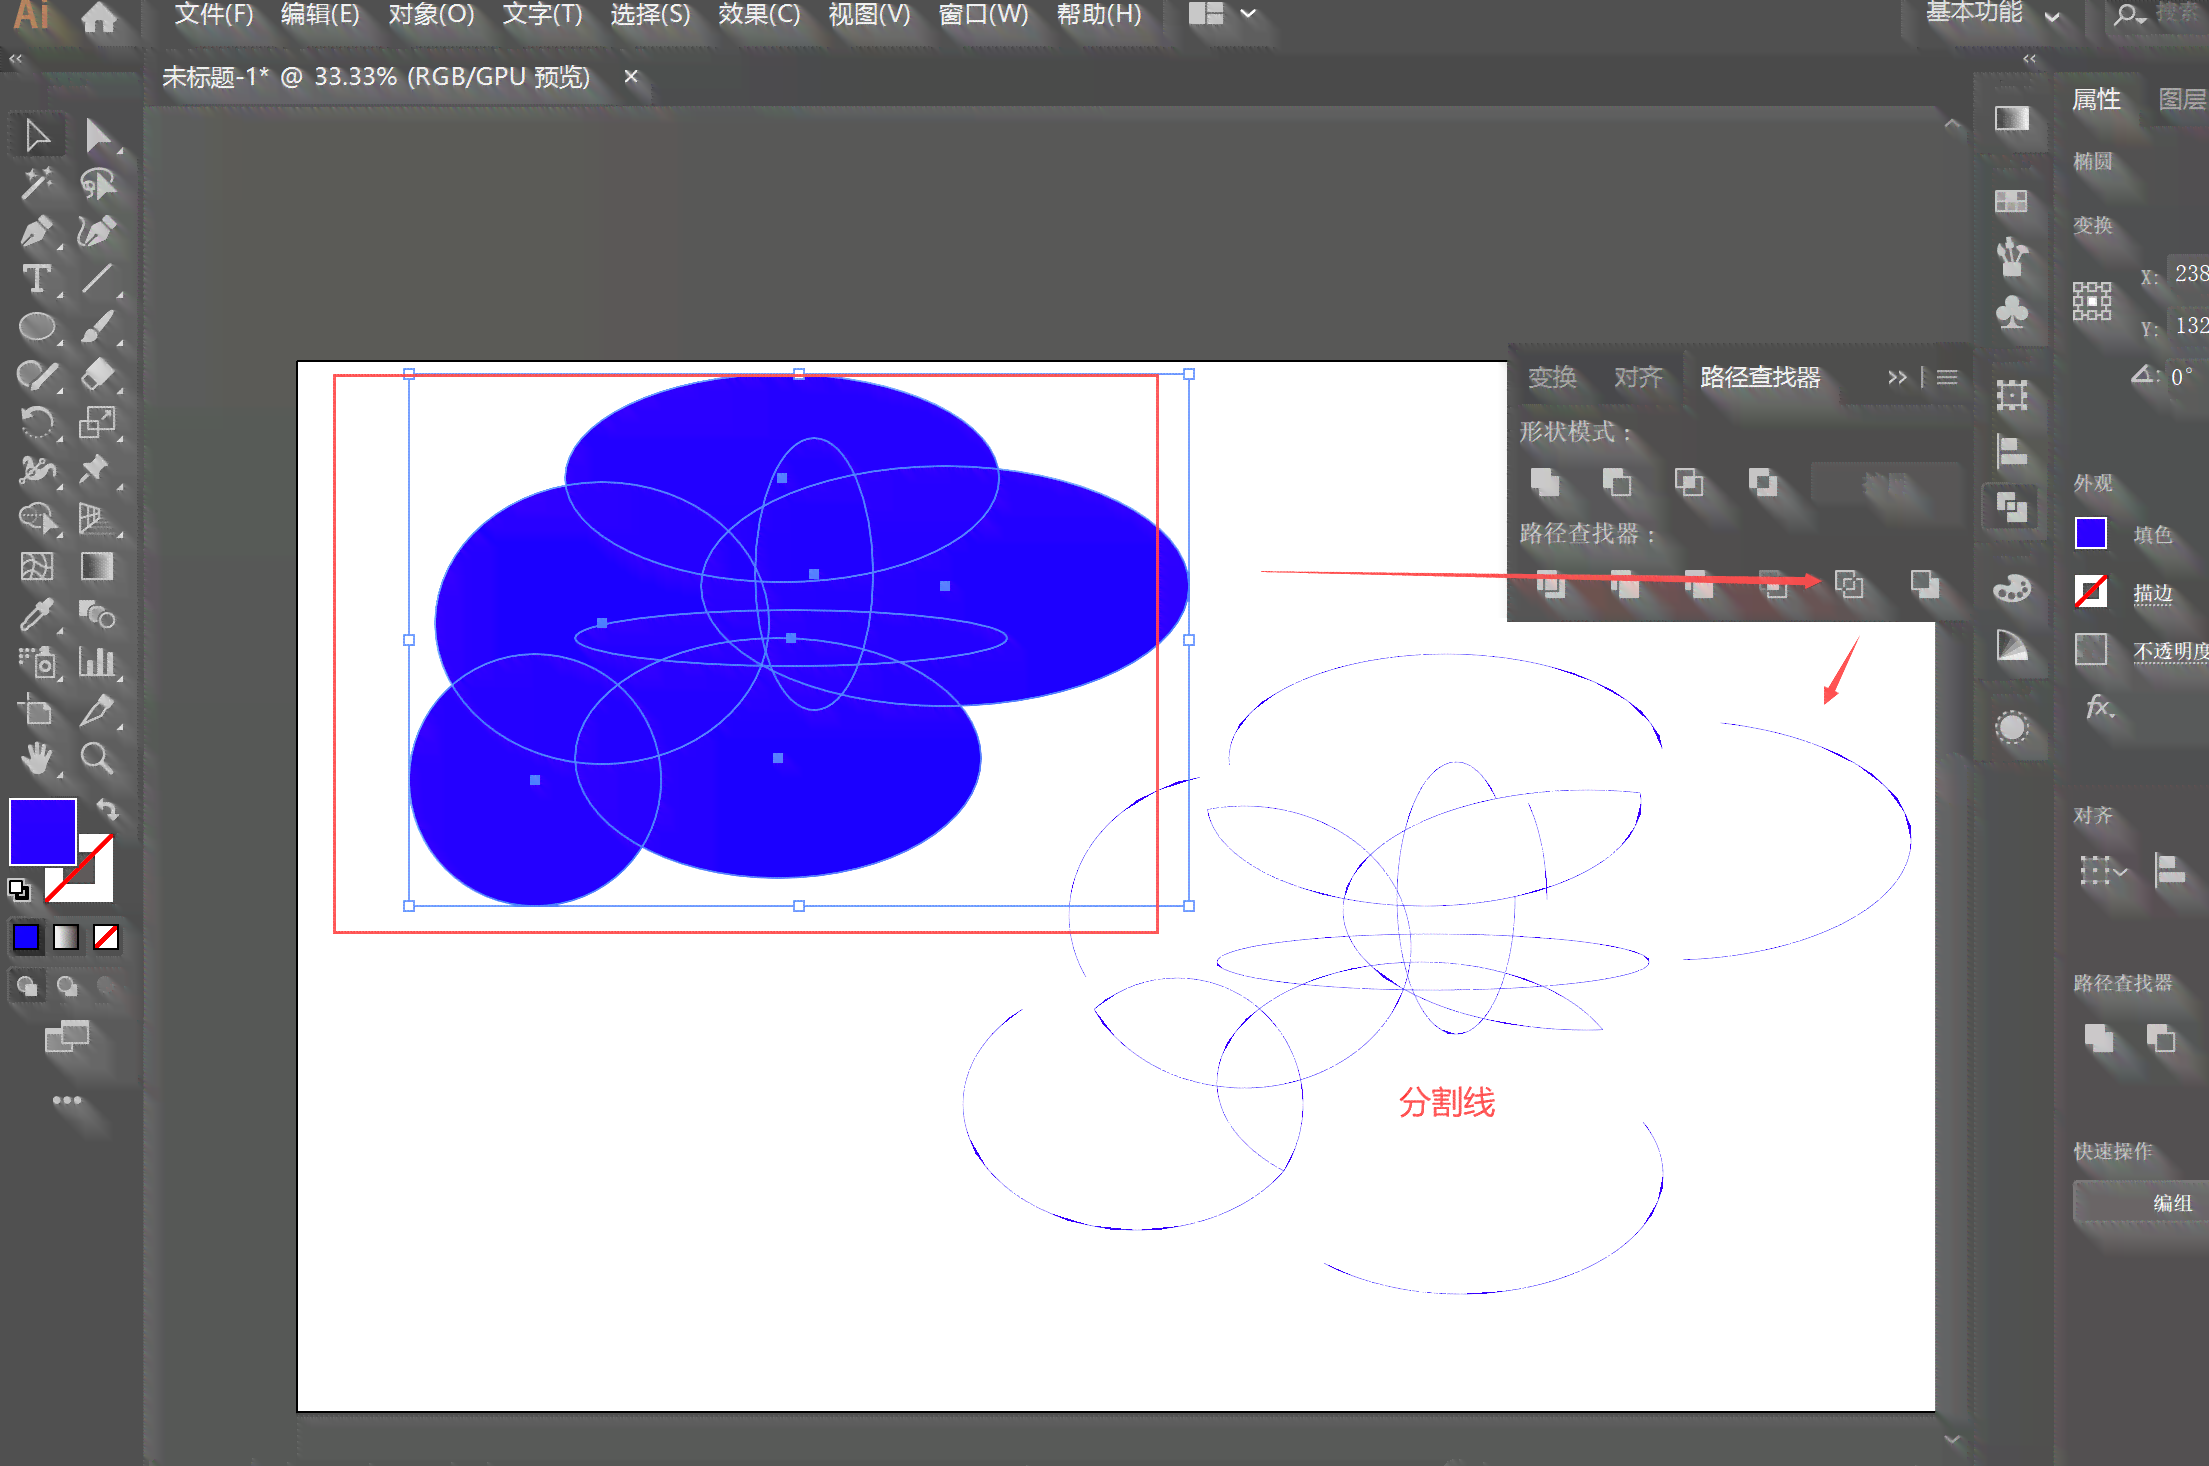
Task: Select the Eyedropper tool
Action: click(x=37, y=615)
